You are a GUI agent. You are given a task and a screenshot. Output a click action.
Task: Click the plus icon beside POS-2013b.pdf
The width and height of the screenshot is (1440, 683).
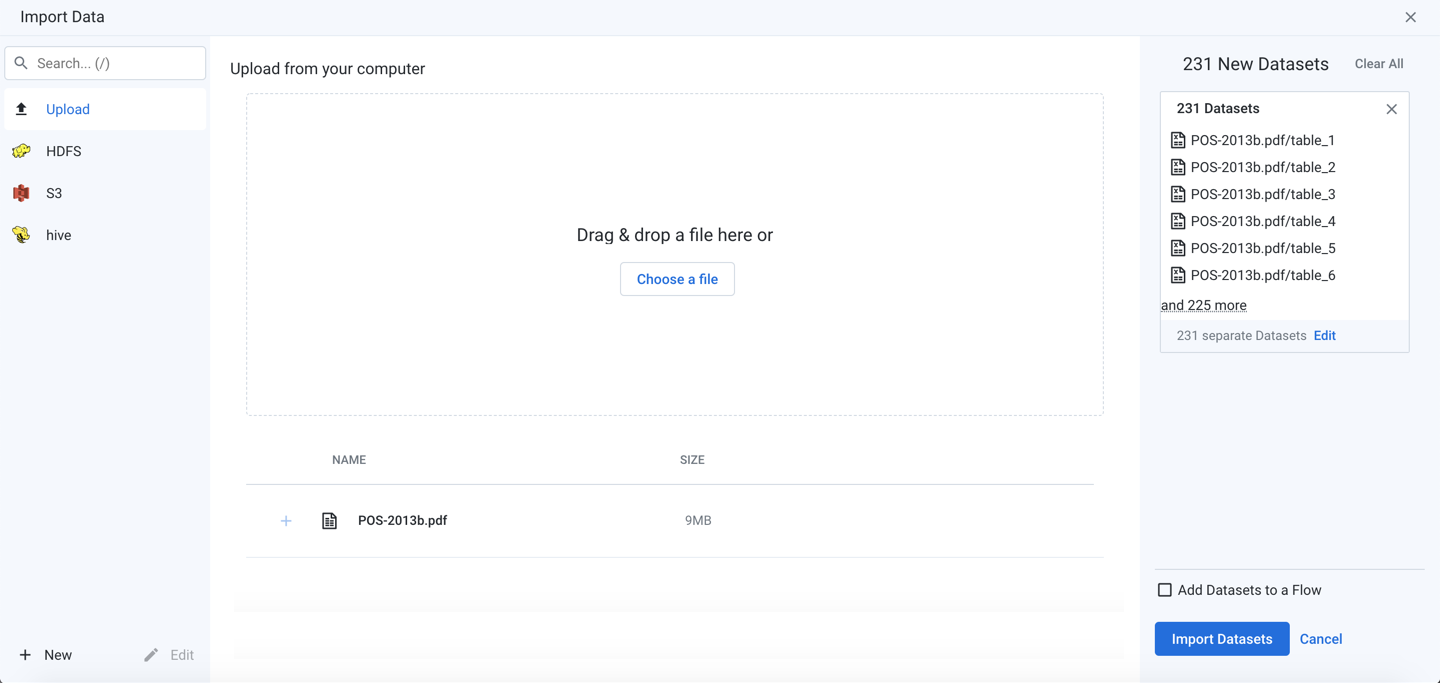pyautogui.click(x=286, y=521)
